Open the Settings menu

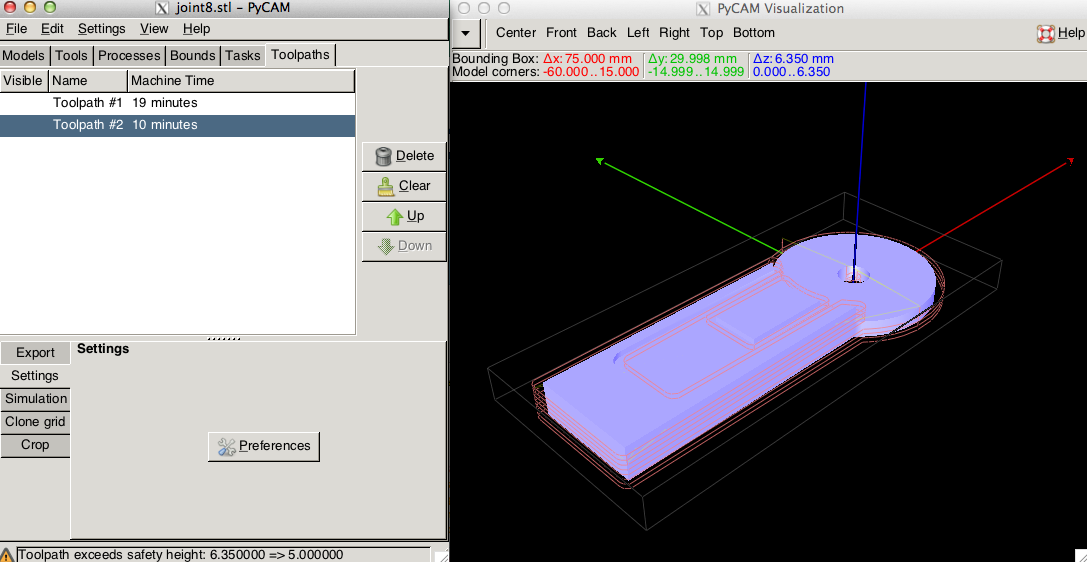tap(101, 29)
